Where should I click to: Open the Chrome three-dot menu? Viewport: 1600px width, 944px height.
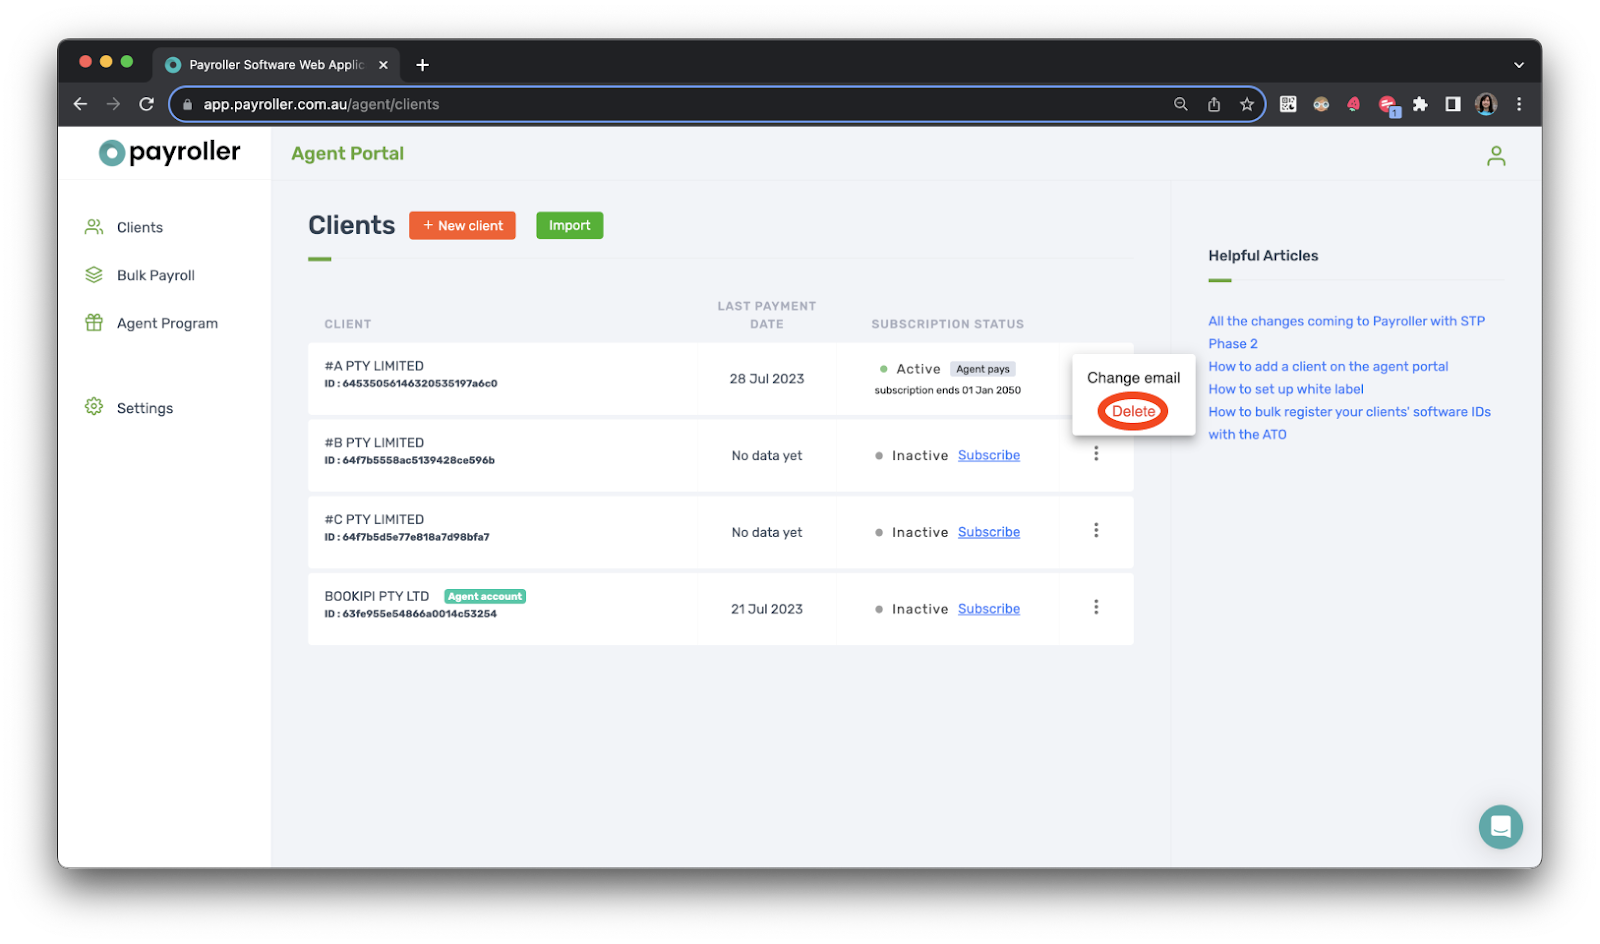click(x=1519, y=104)
